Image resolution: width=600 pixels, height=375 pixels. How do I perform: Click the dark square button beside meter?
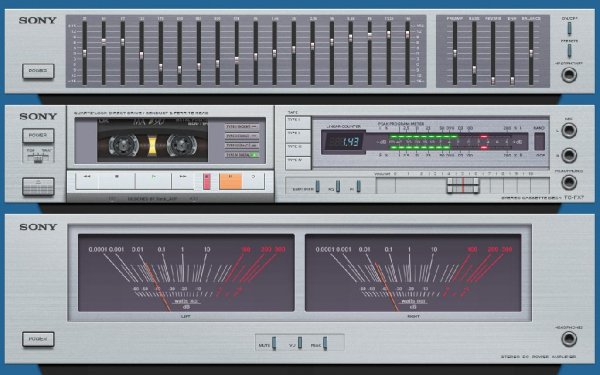pyautogui.click(x=540, y=141)
